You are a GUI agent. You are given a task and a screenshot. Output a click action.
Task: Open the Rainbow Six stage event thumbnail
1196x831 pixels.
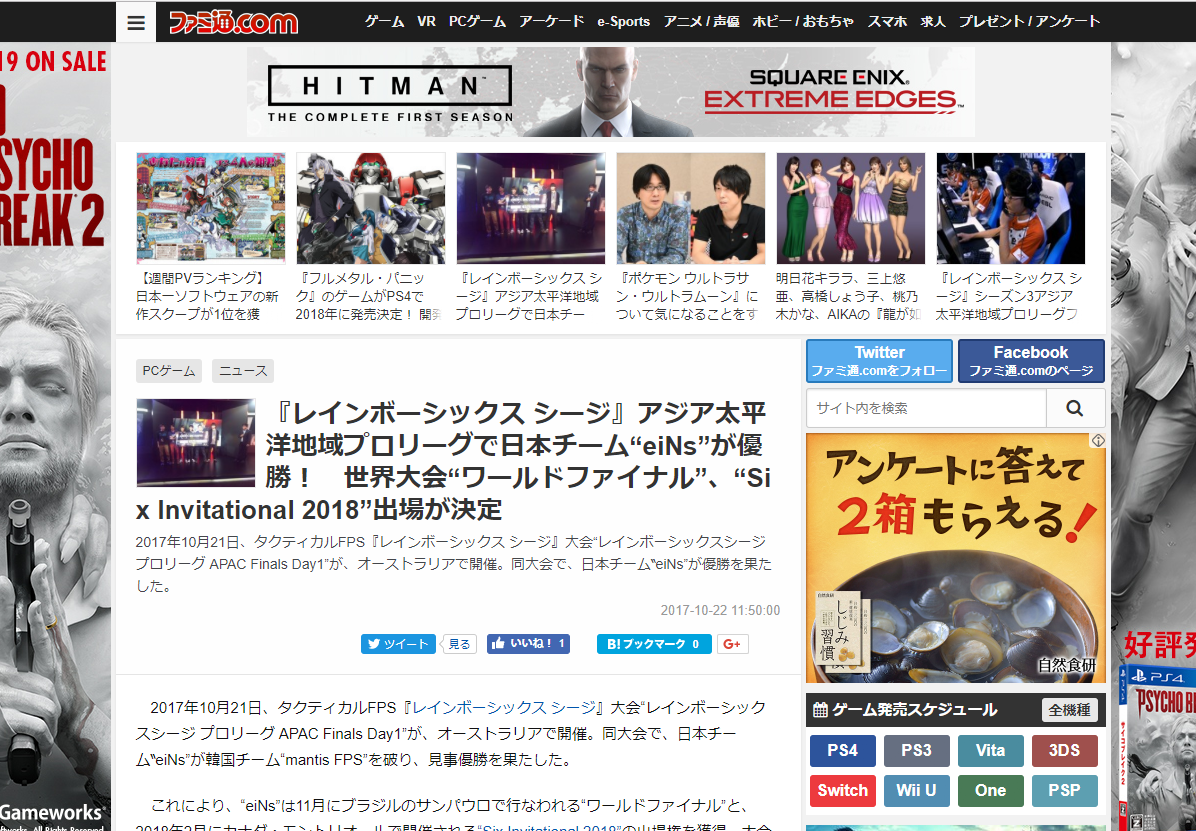coord(531,208)
